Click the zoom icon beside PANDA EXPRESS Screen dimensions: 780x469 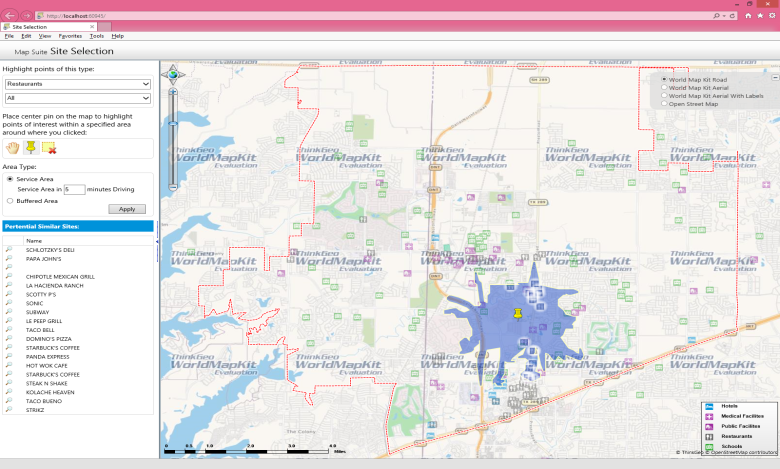[9, 357]
